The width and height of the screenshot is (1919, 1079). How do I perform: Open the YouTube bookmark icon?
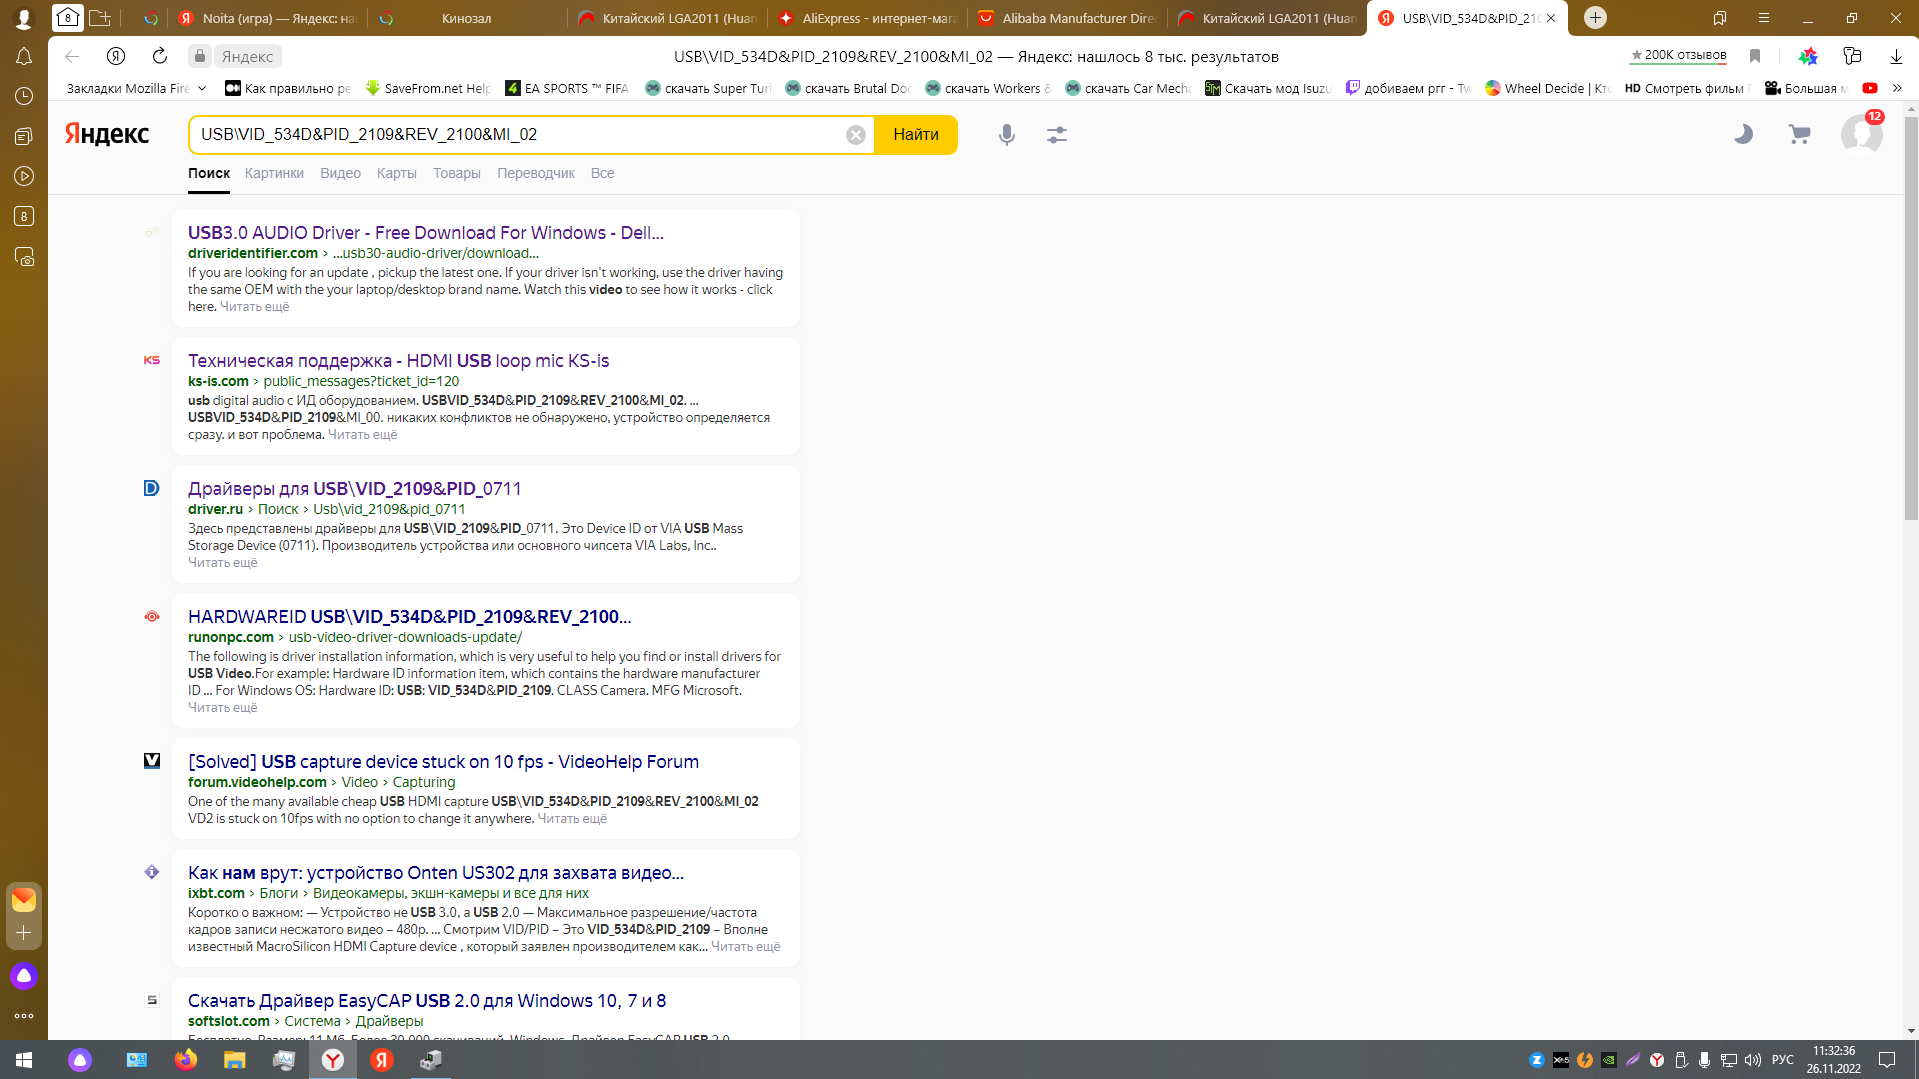coord(1870,88)
